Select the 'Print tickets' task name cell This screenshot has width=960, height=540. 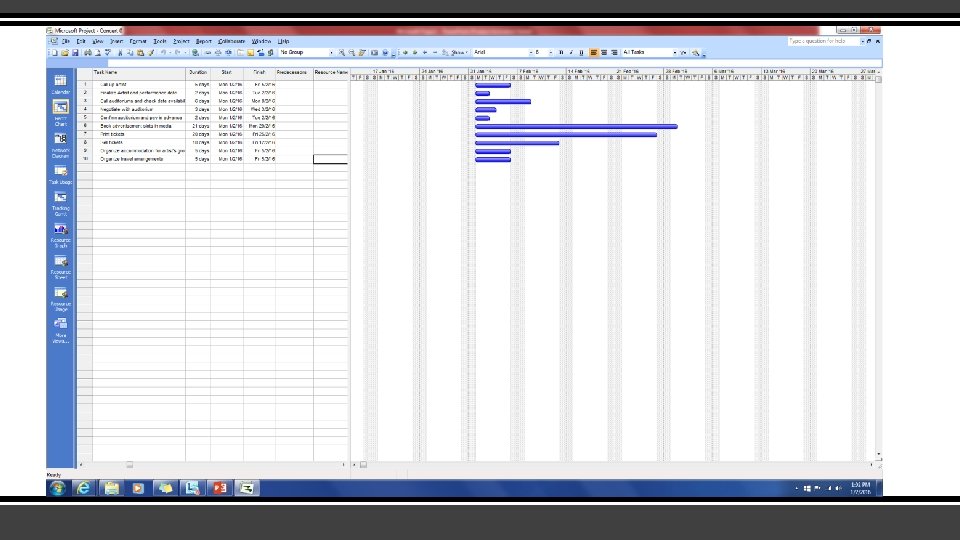(x=139, y=134)
